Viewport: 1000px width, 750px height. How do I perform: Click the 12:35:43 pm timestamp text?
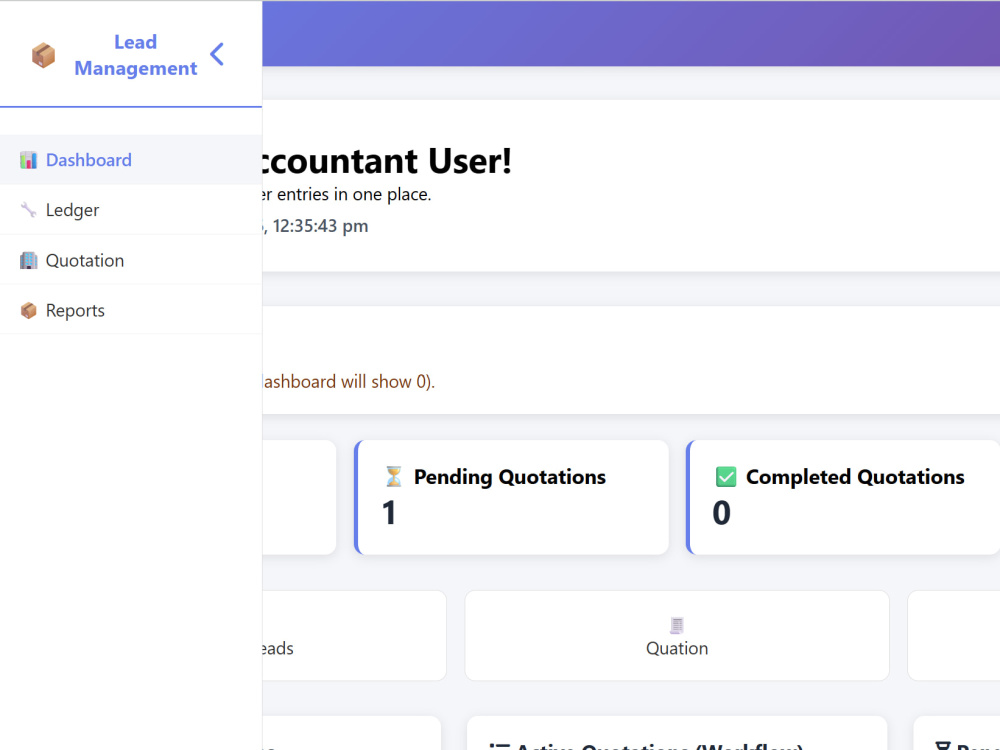click(x=320, y=226)
